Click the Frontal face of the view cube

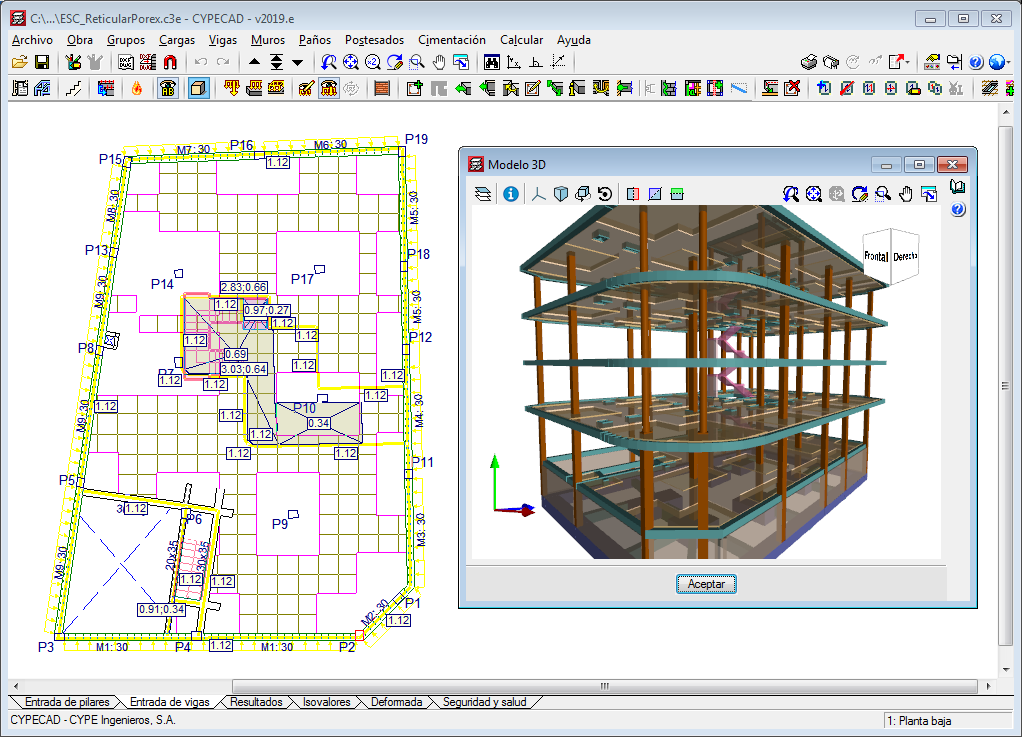[876, 257]
